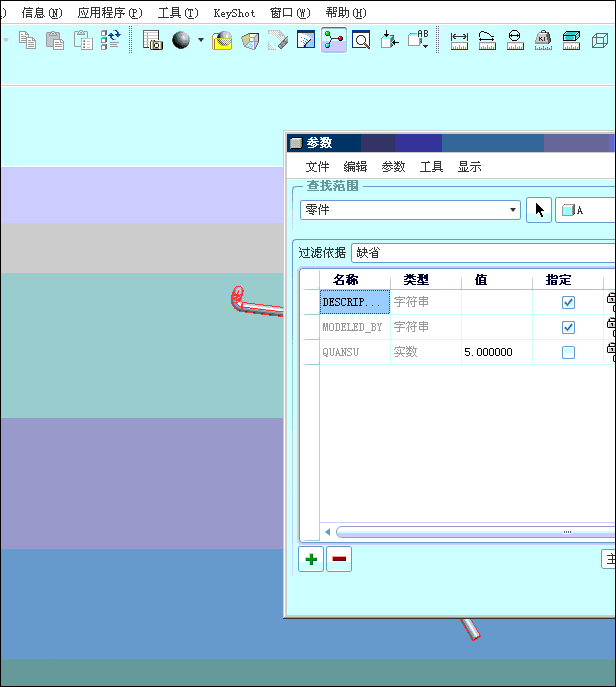616x687 pixels.
Task: Click the mass properties weight icon
Action: 543,41
